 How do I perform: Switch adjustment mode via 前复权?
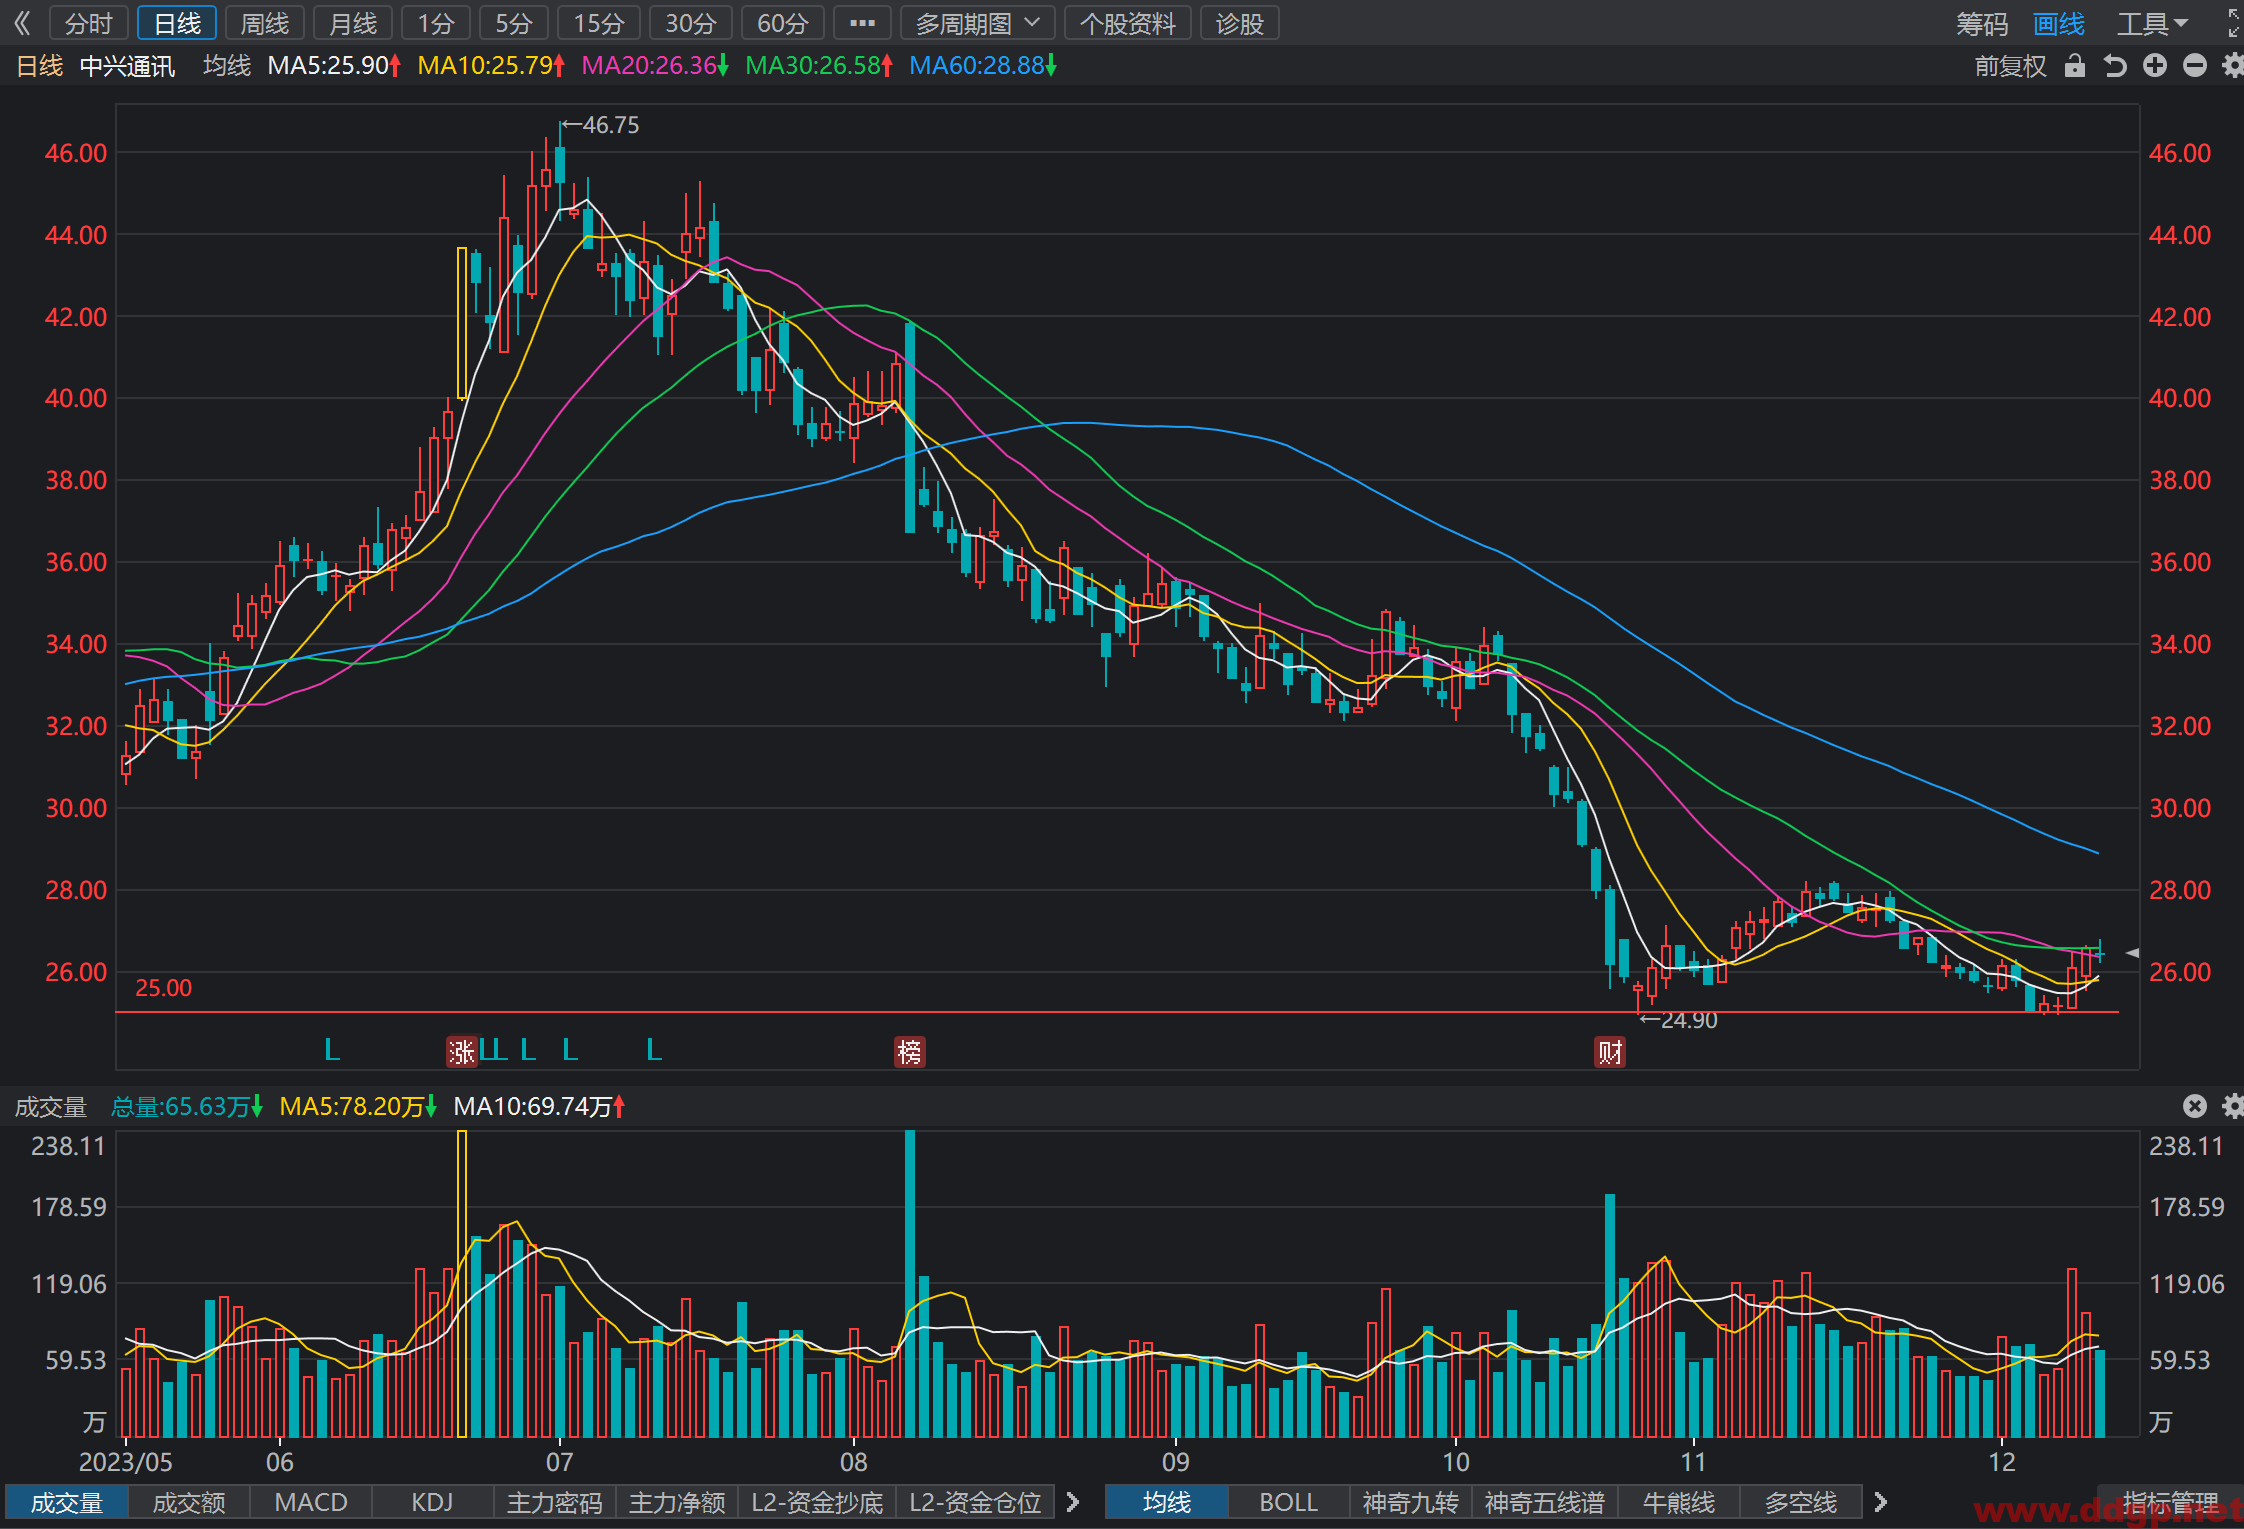[2010, 66]
